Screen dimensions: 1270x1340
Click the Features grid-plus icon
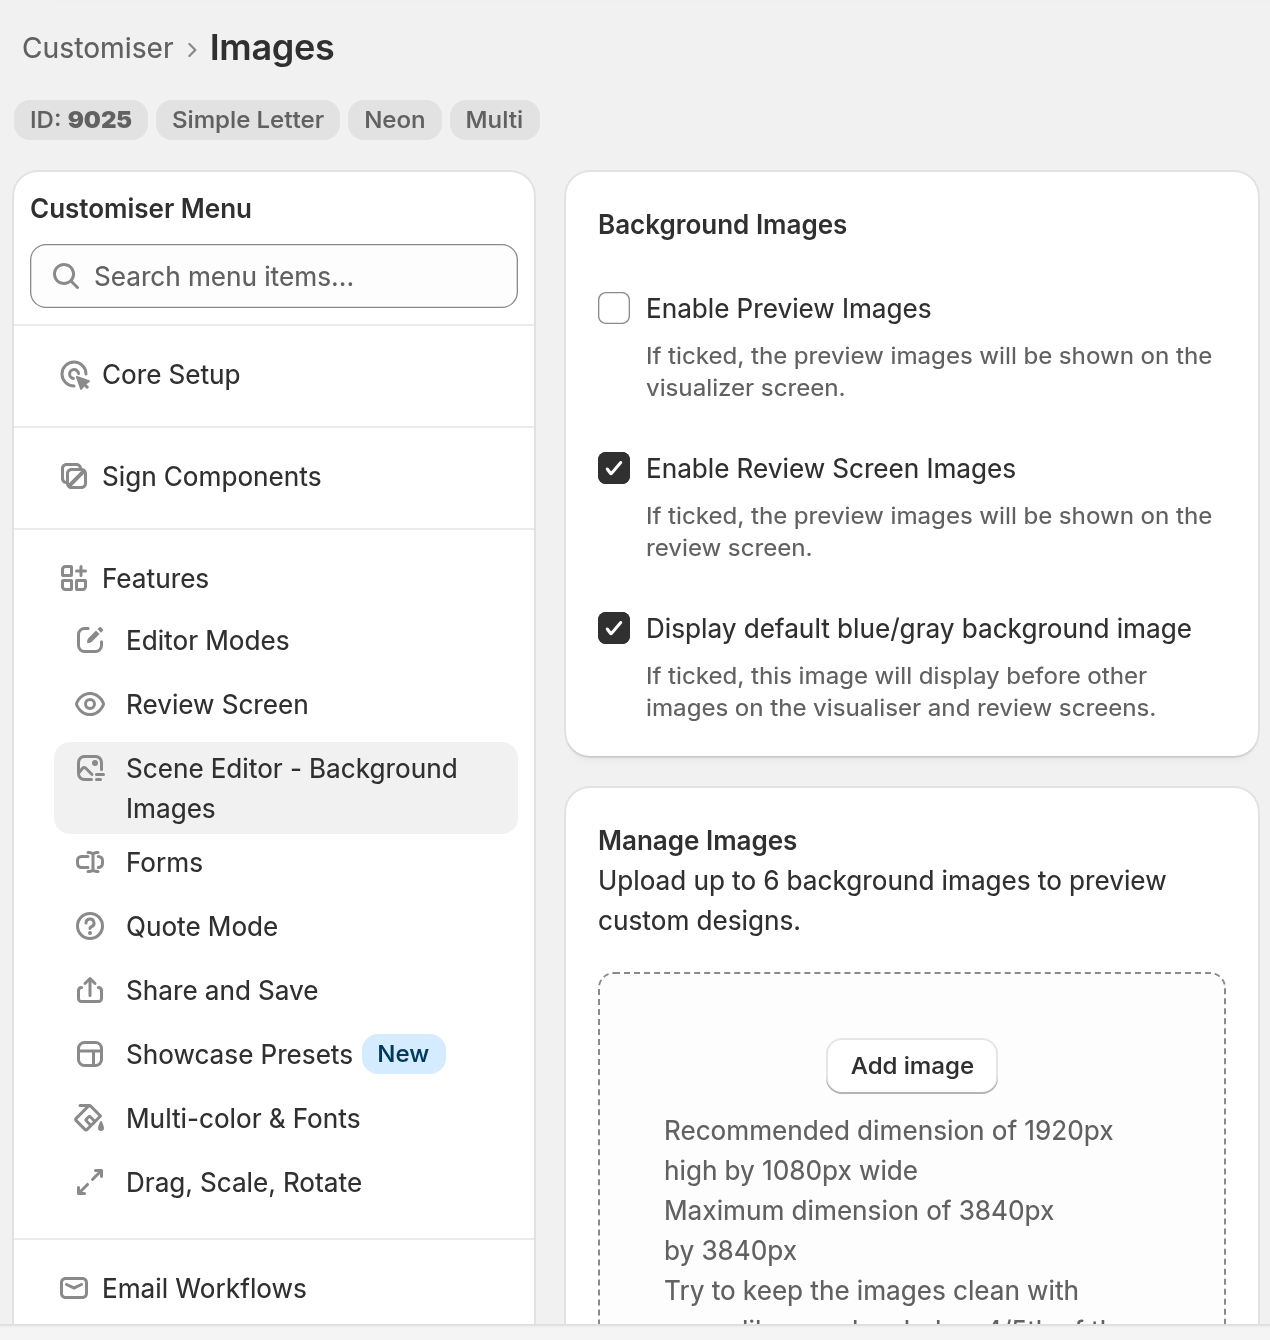75,579
